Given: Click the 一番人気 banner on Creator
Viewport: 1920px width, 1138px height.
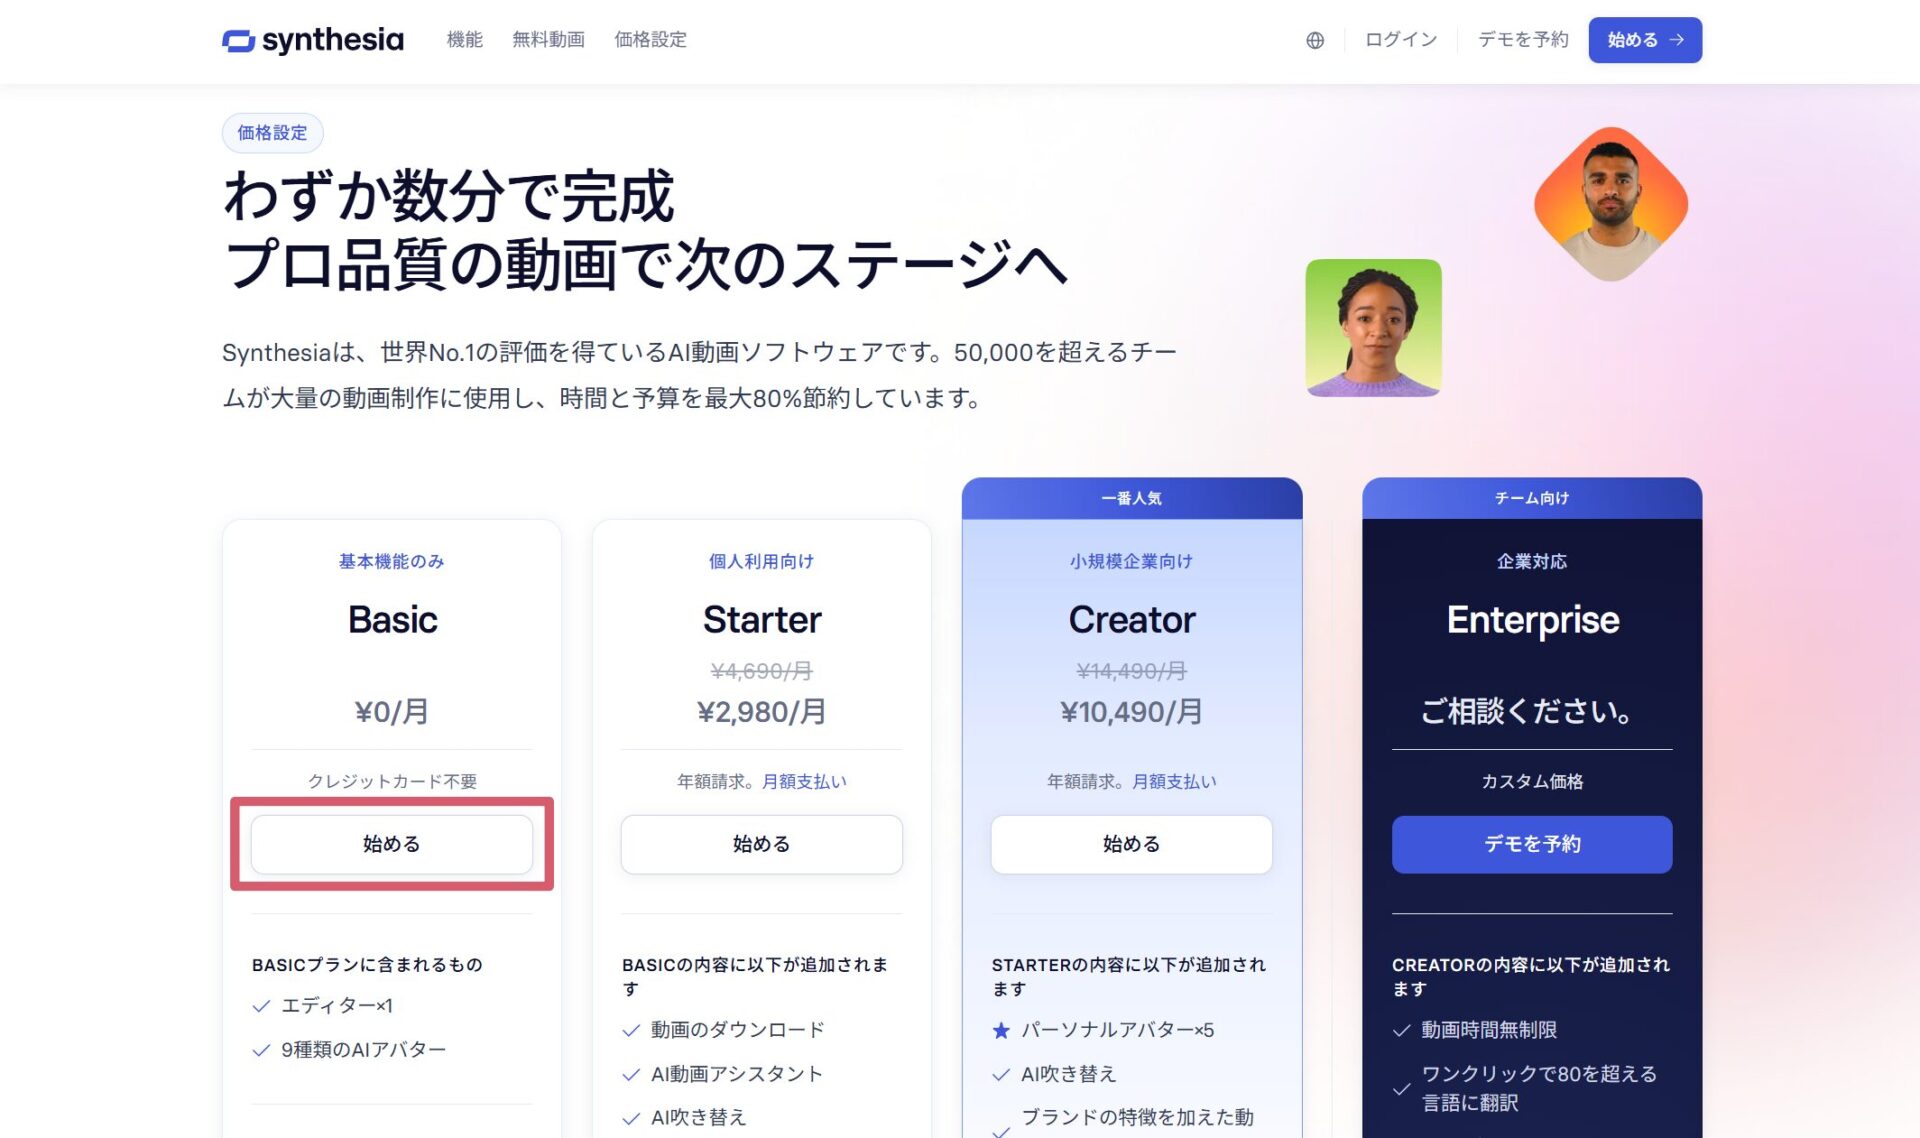Looking at the screenshot, I should click(x=1132, y=498).
